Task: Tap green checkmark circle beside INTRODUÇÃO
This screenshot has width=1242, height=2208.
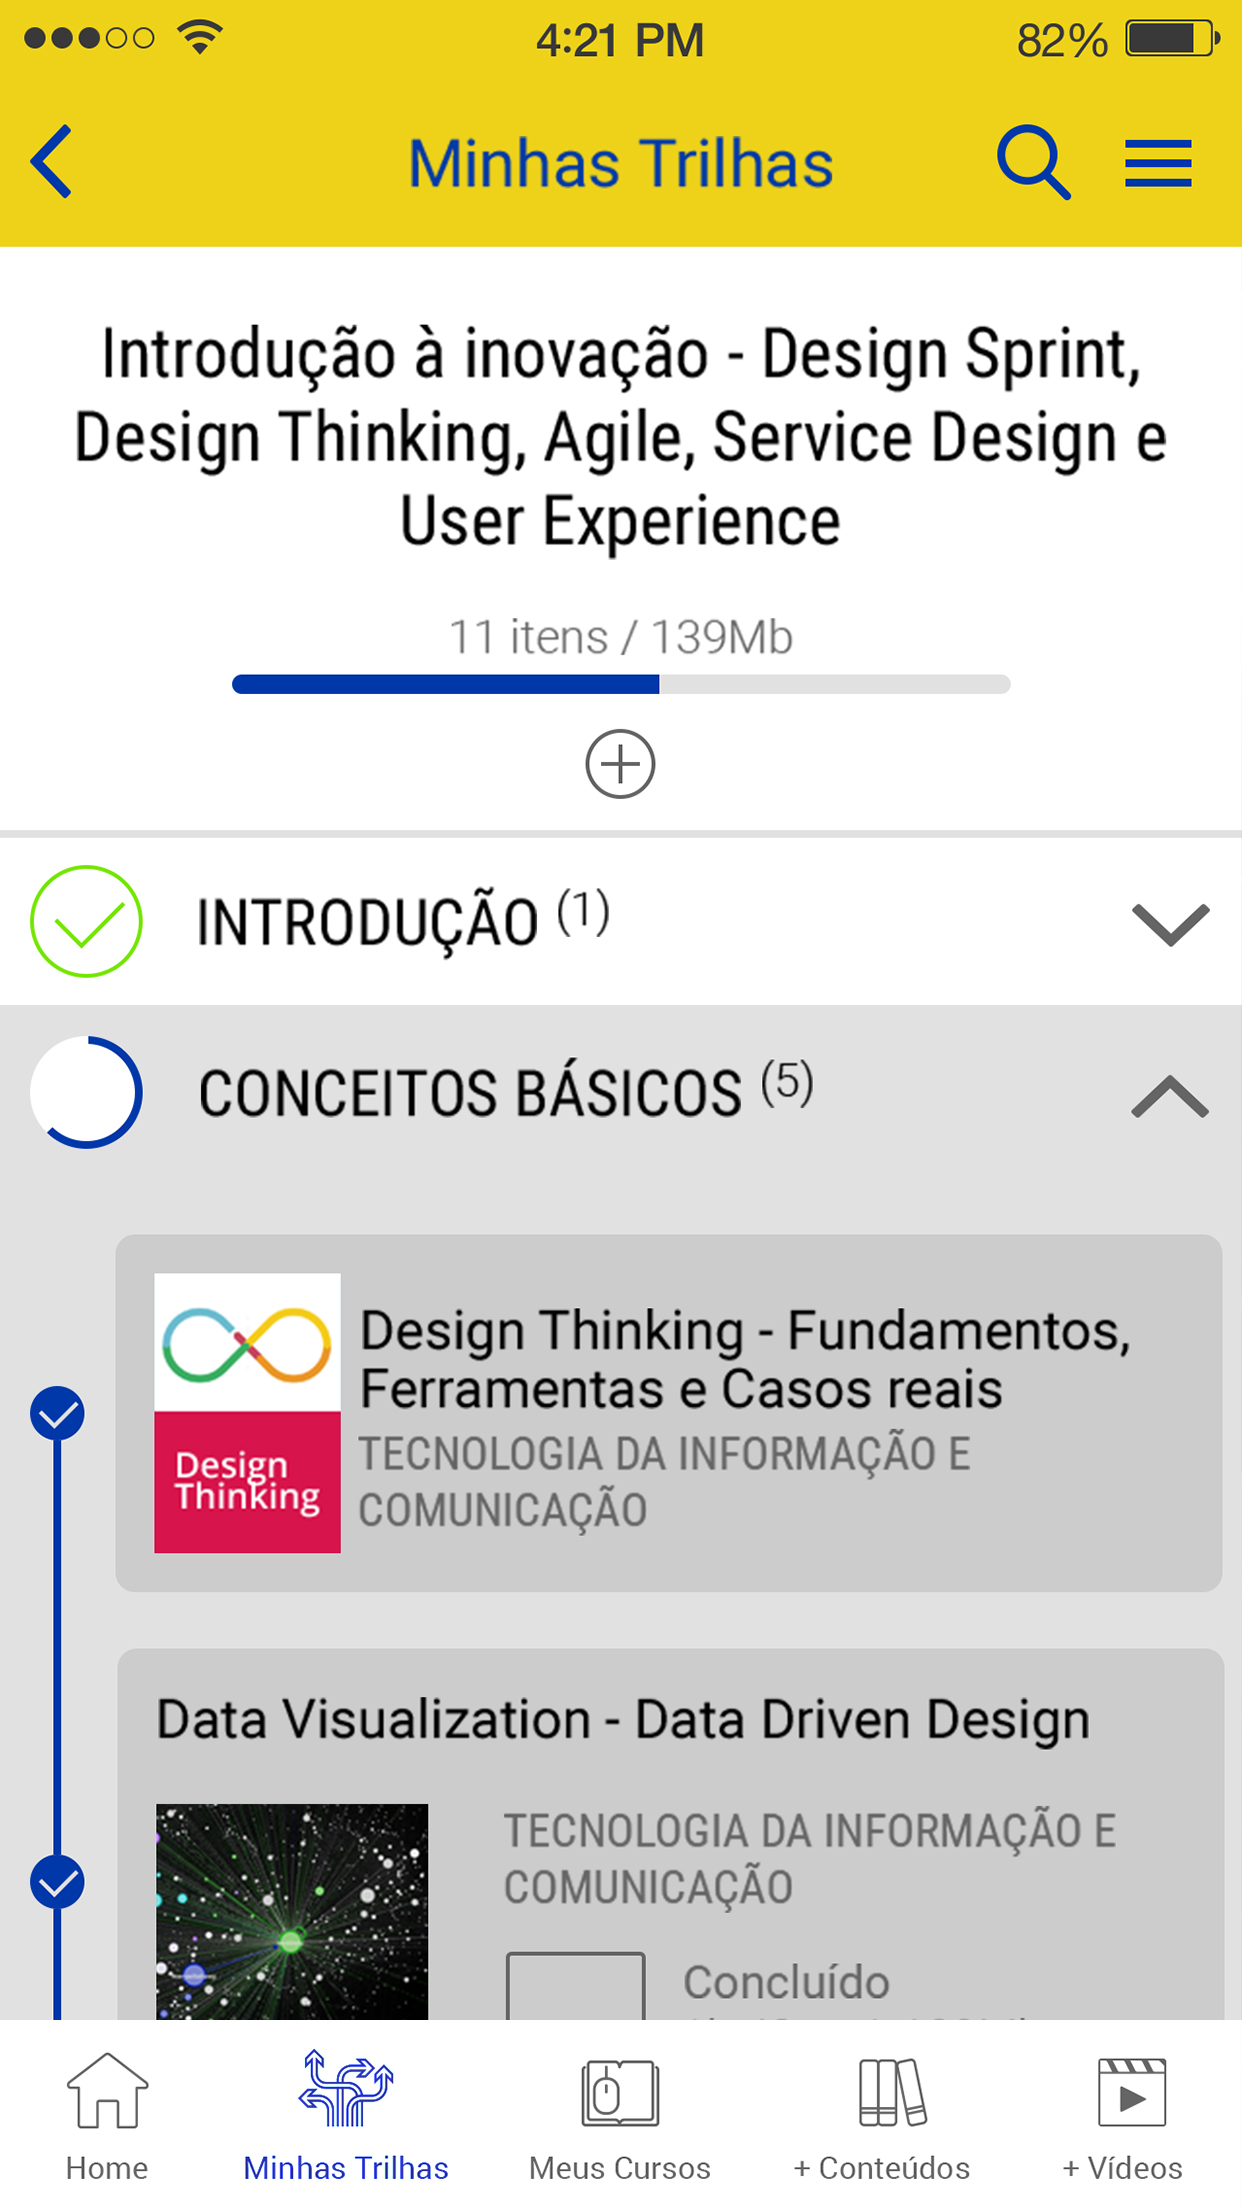Action: point(86,921)
